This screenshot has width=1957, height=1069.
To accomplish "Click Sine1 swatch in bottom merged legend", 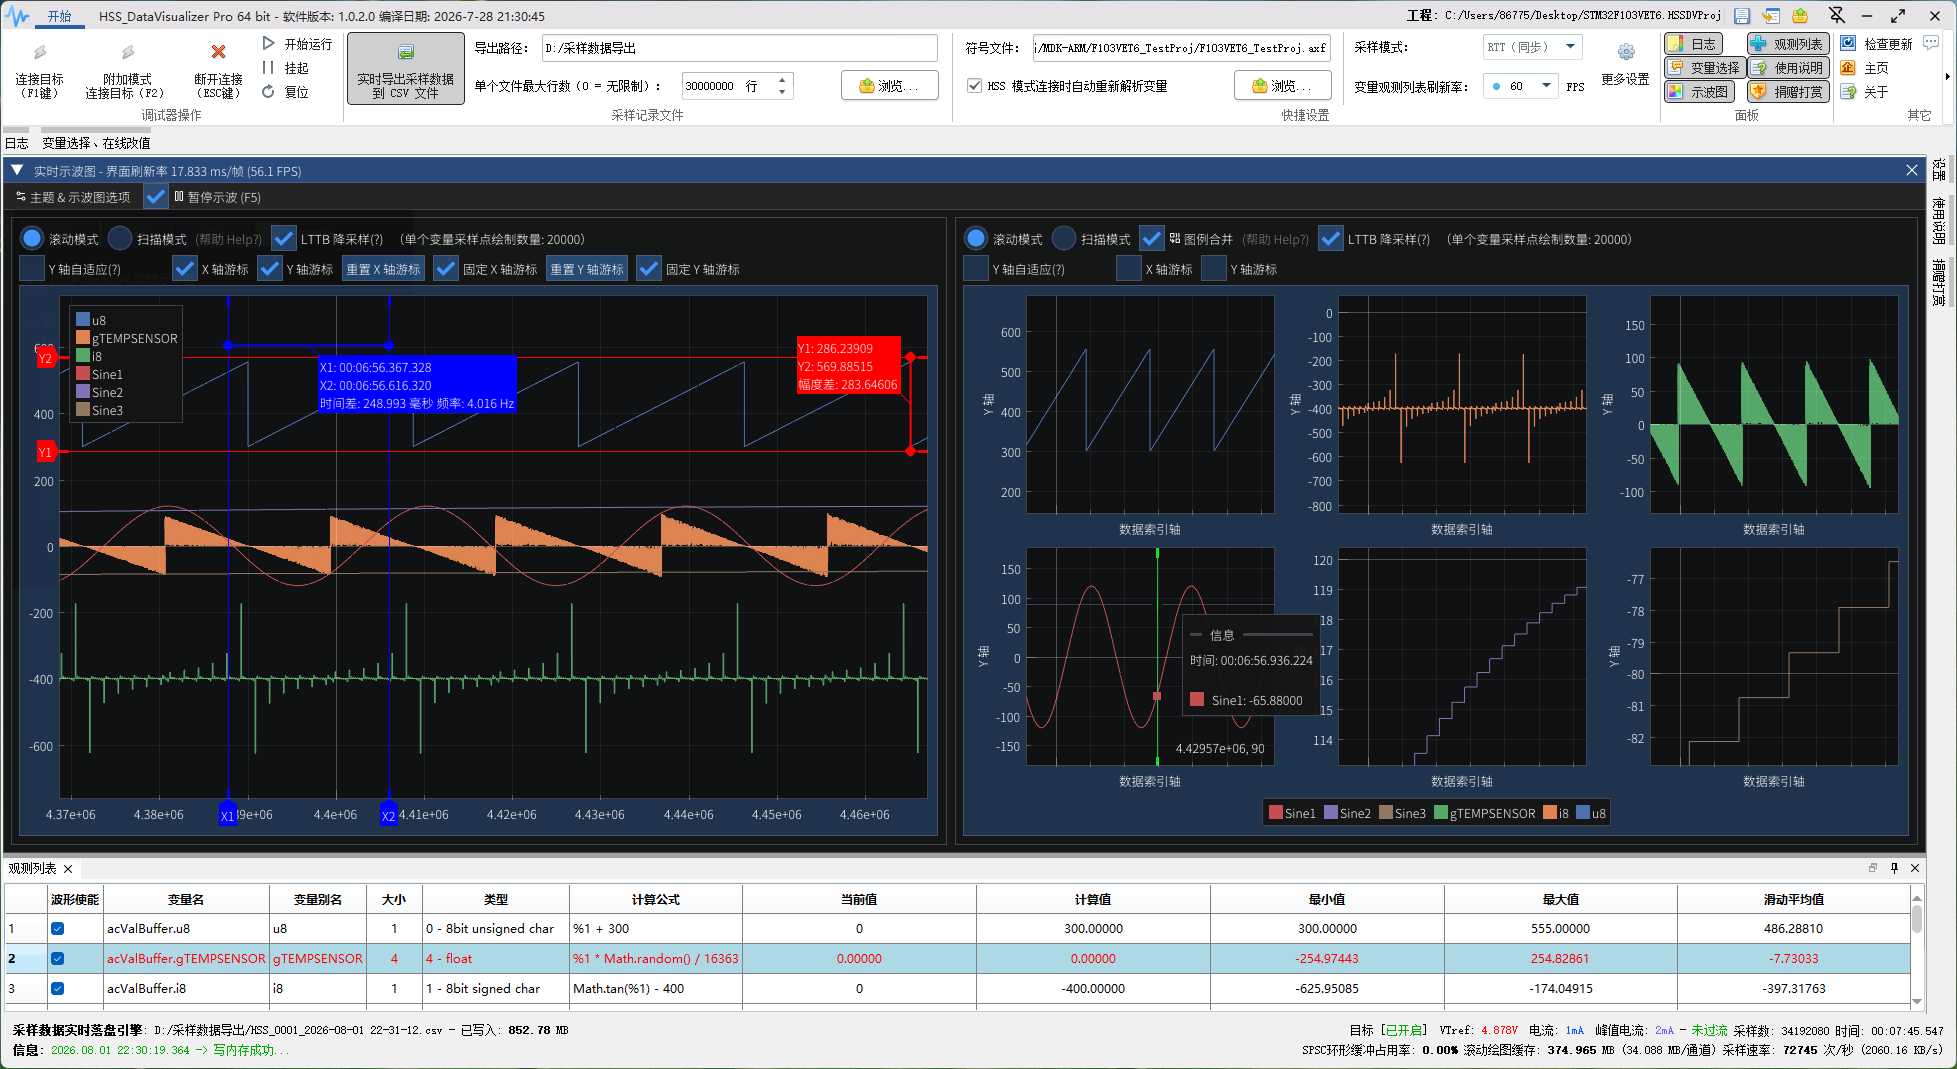I will tap(1275, 812).
